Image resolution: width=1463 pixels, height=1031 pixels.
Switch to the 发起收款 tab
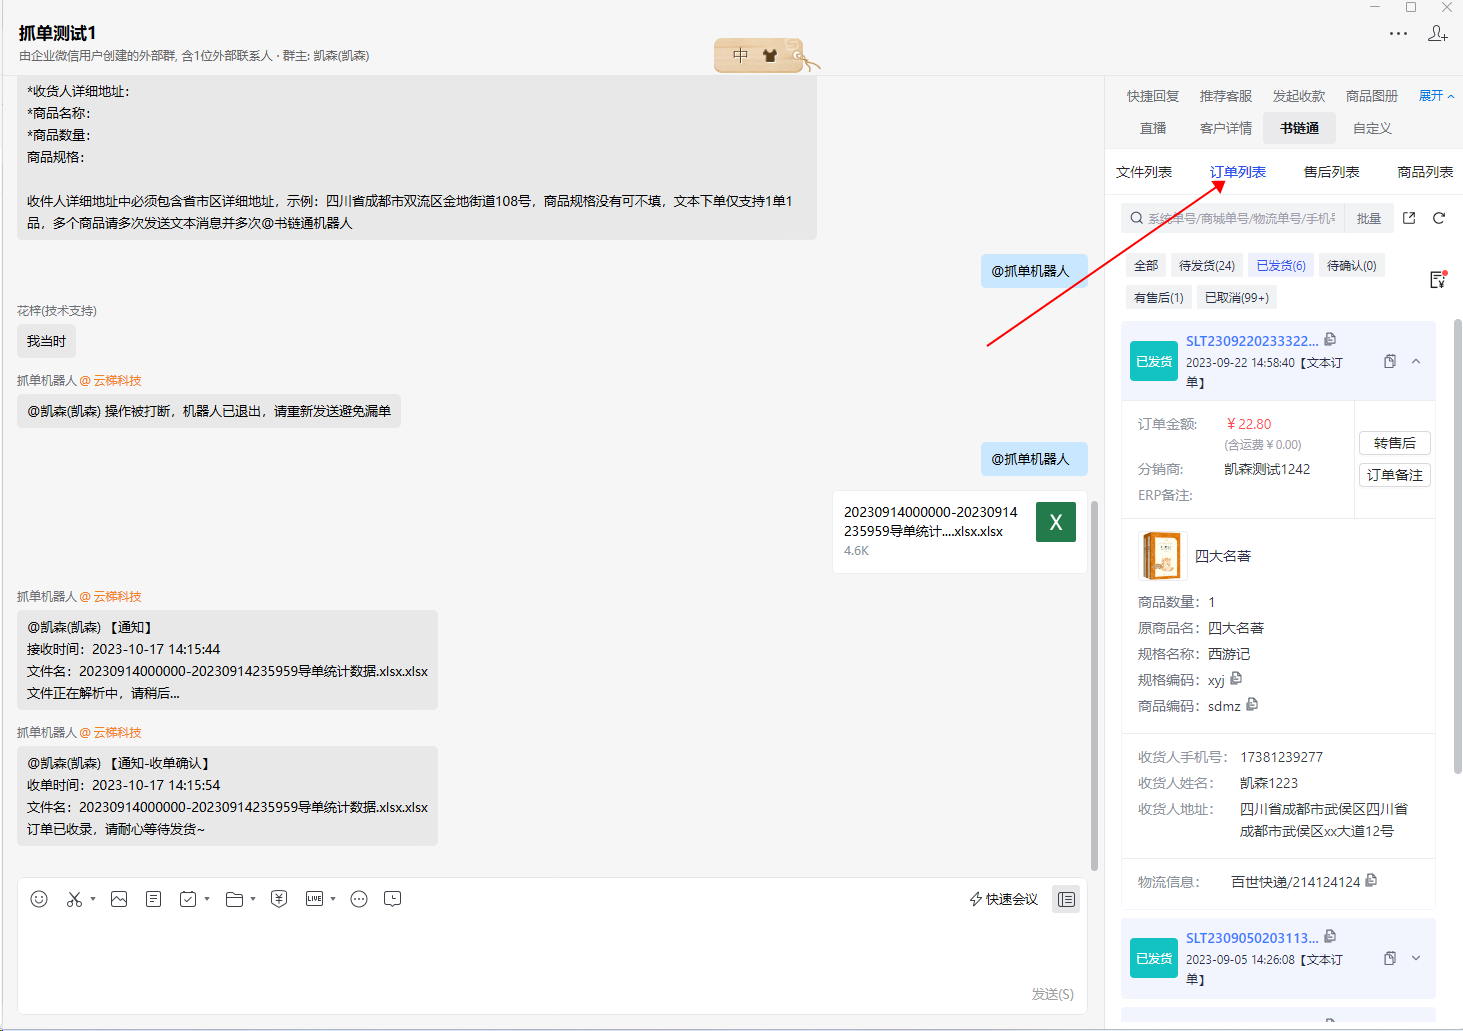pyautogui.click(x=1299, y=96)
